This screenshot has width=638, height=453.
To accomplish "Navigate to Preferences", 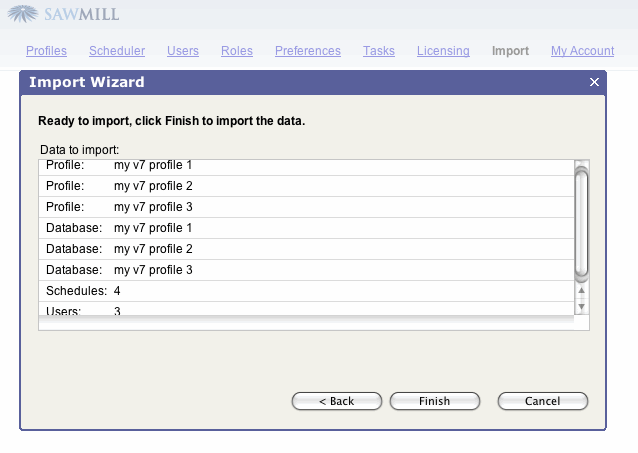I will (x=308, y=51).
